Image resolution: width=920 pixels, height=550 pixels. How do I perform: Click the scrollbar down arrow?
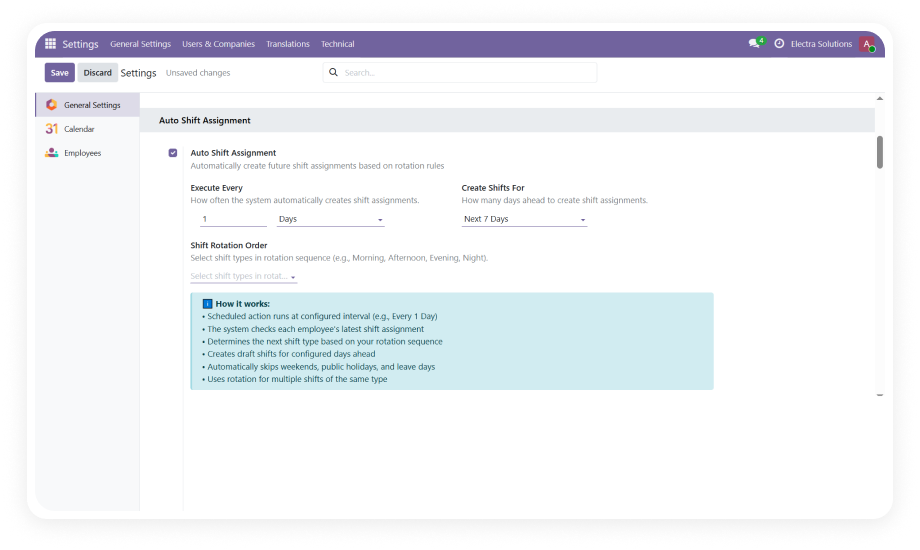point(880,395)
